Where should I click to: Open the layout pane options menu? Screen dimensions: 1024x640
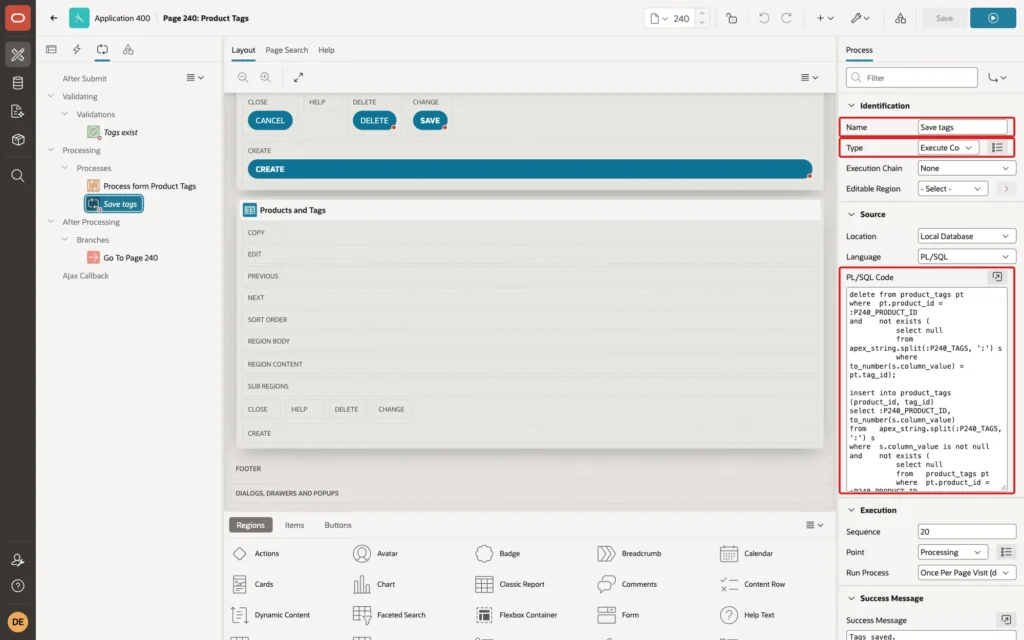809,77
